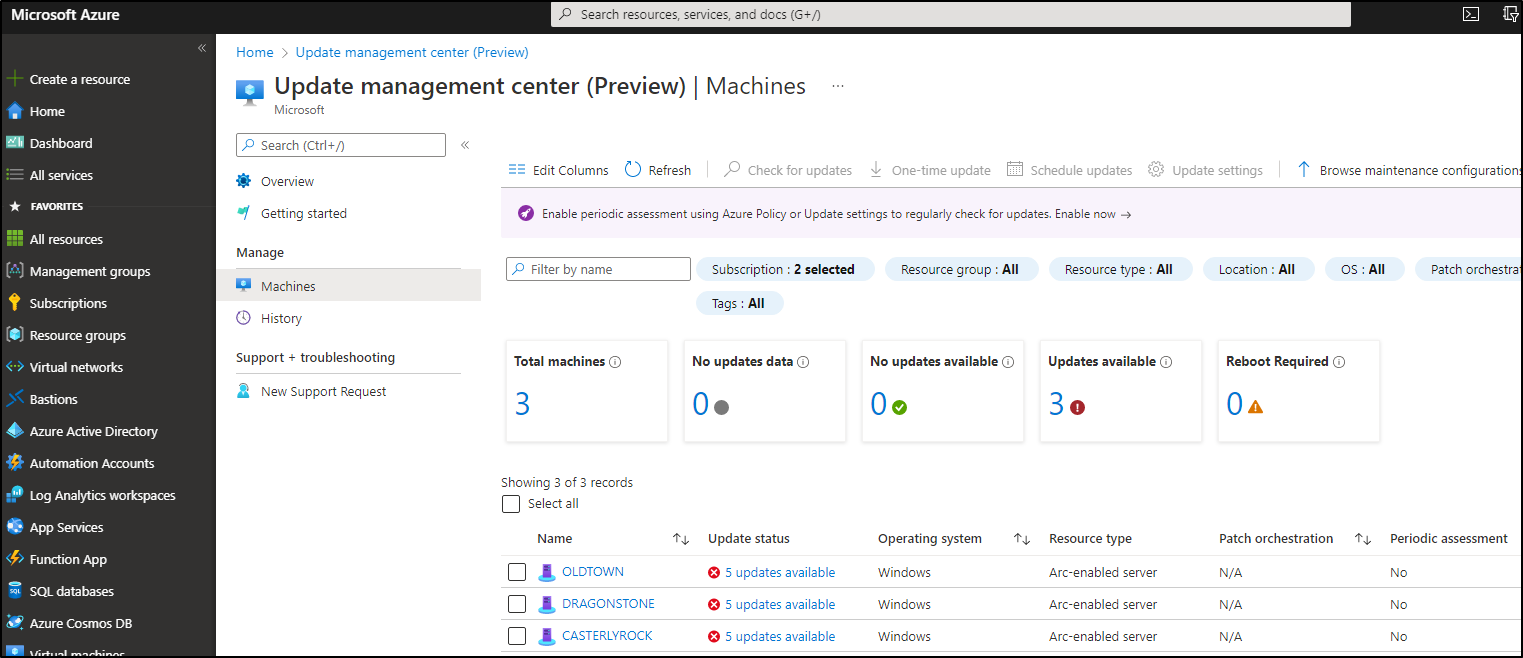Click Reboot Required info icon
The height and width of the screenshot is (658, 1523).
[1339, 362]
